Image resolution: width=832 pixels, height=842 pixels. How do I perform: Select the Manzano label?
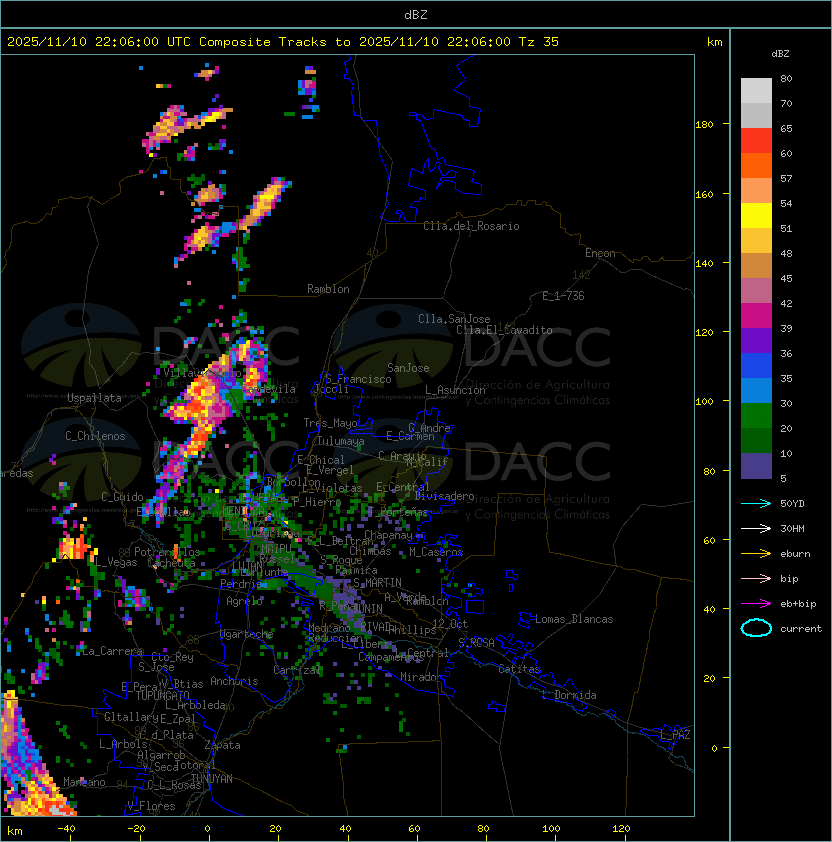pos(84,782)
